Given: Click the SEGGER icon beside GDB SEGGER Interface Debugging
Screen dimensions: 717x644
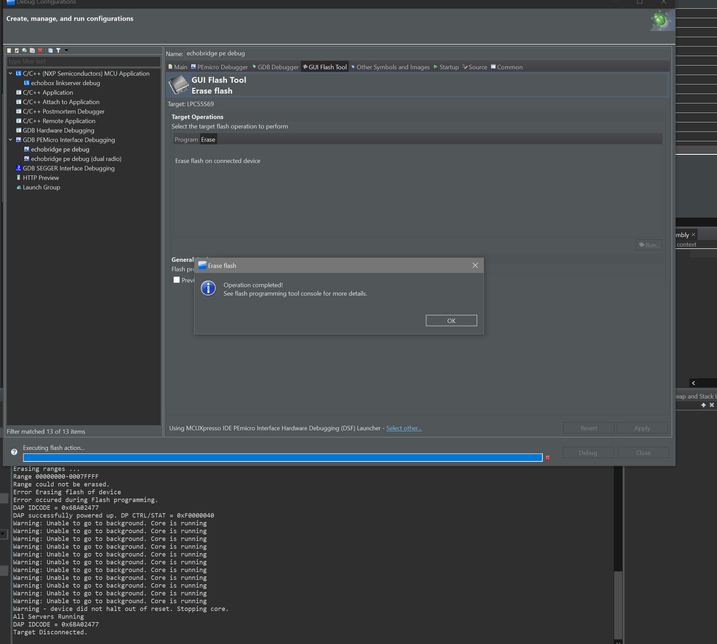Looking at the screenshot, I should pyautogui.click(x=19, y=168).
